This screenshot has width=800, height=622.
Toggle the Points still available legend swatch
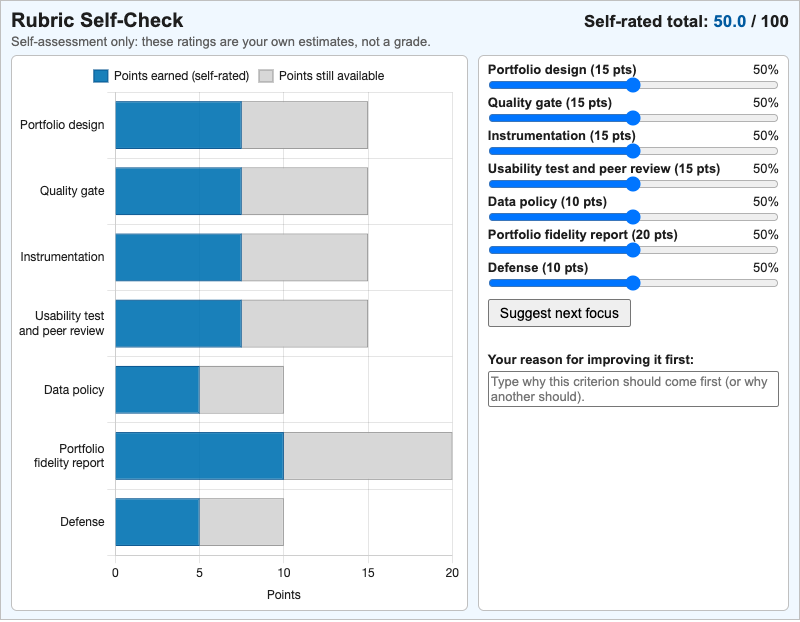[266, 76]
